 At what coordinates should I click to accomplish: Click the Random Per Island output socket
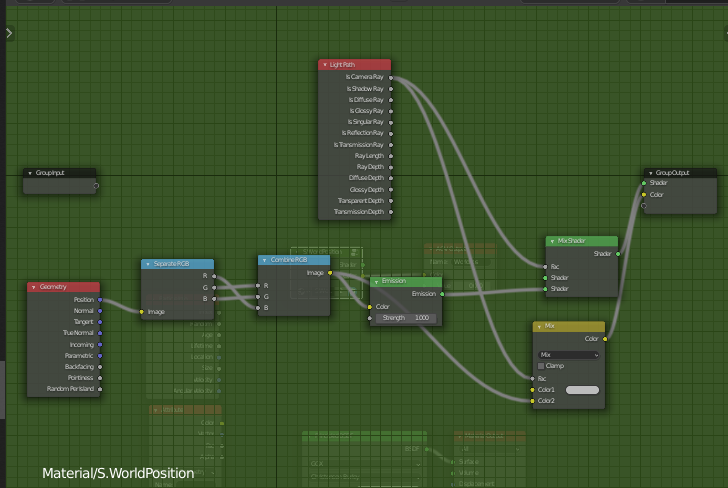coord(100,389)
